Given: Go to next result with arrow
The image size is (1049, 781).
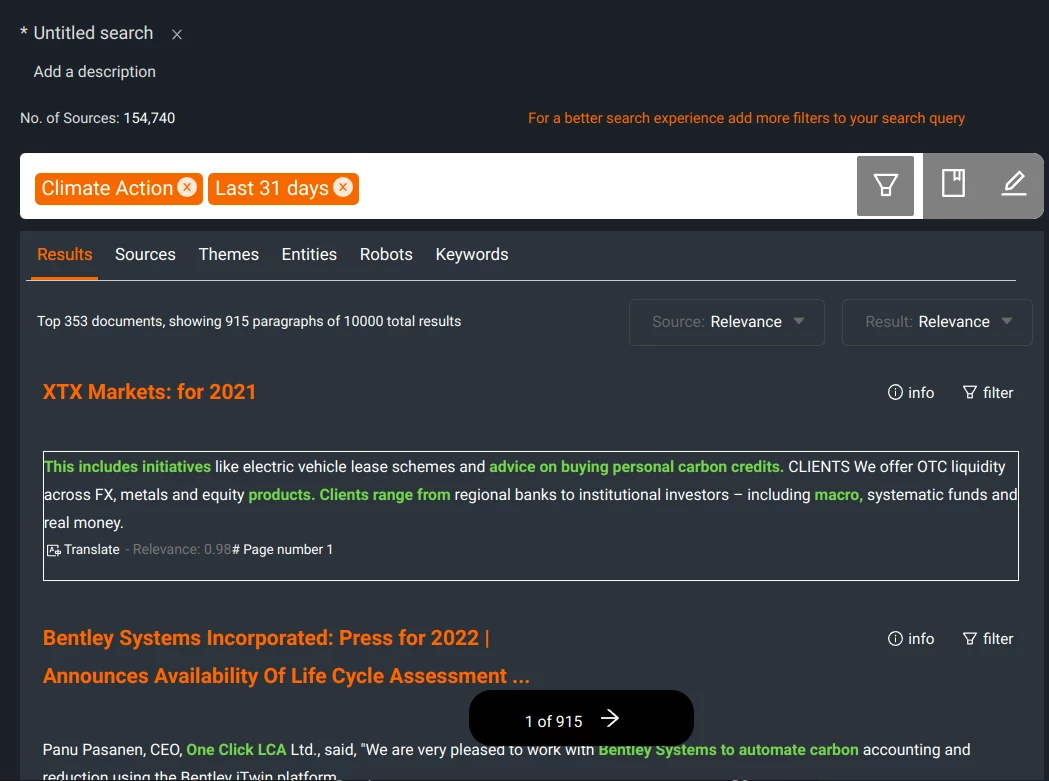Looking at the screenshot, I should click(x=610, y=719).
